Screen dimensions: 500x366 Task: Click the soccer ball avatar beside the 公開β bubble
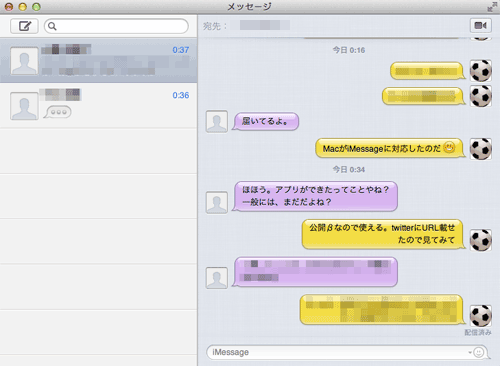point(481,240)
